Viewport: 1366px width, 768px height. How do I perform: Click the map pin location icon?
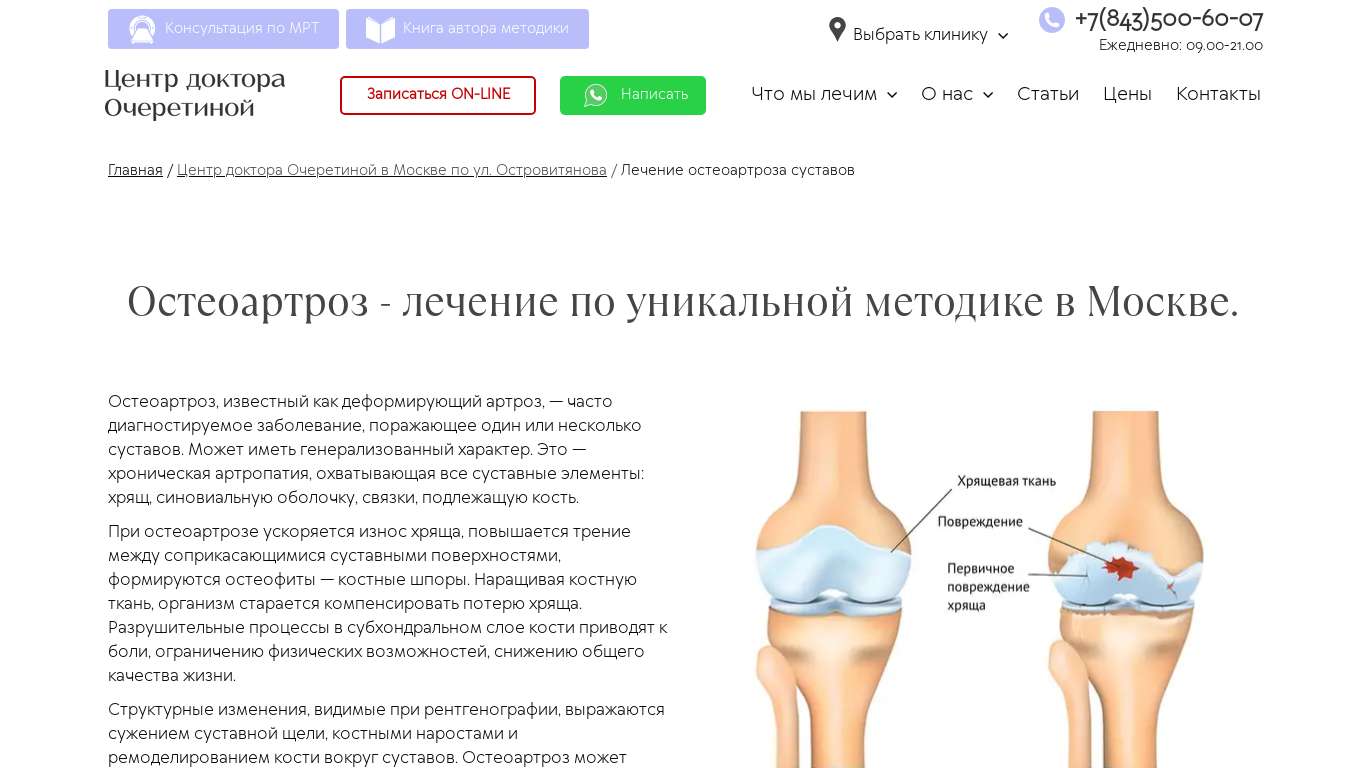point(837,30)
